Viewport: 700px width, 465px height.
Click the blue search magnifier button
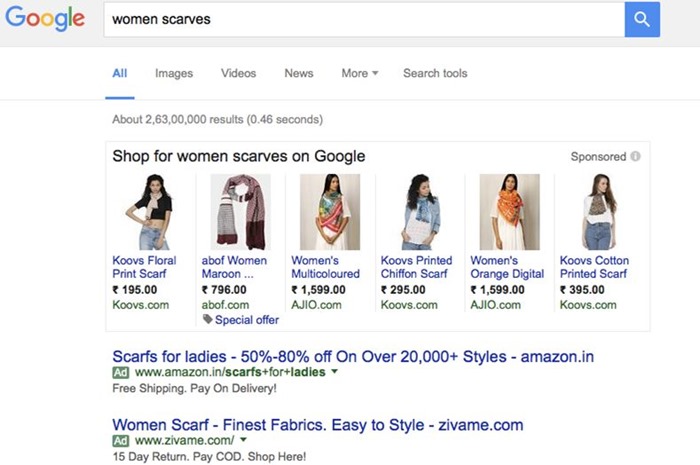(642, 19)
